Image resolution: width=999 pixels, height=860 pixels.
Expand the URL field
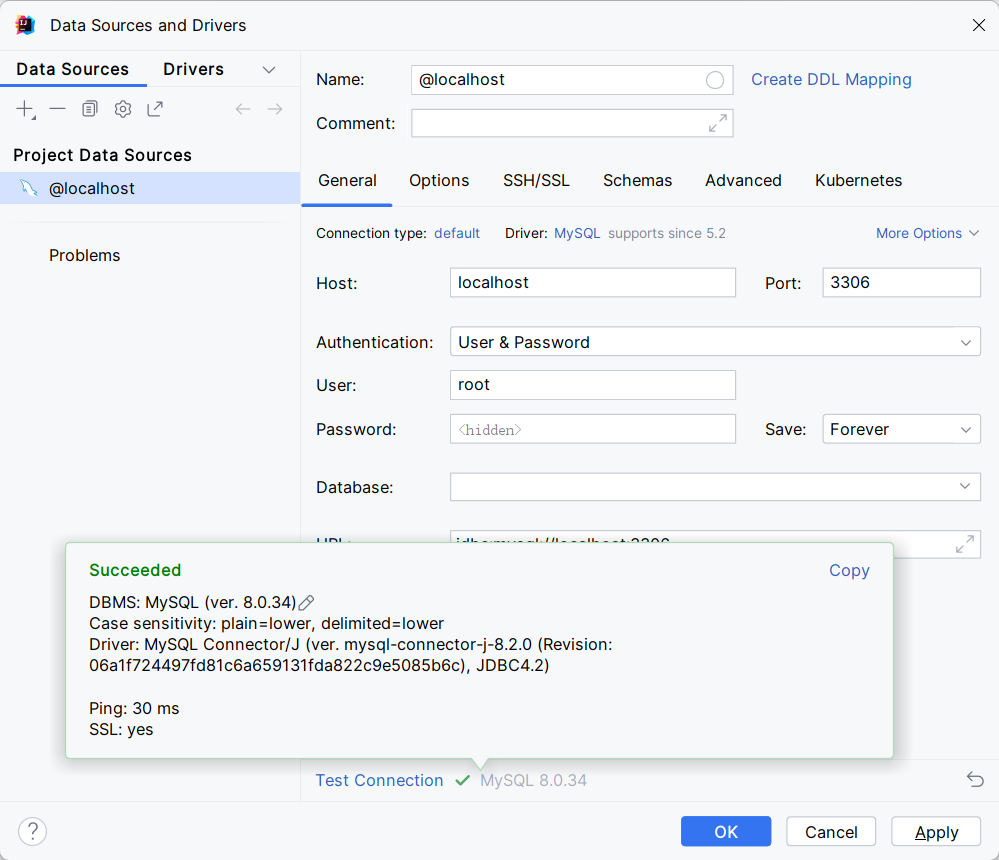(965, 544)
